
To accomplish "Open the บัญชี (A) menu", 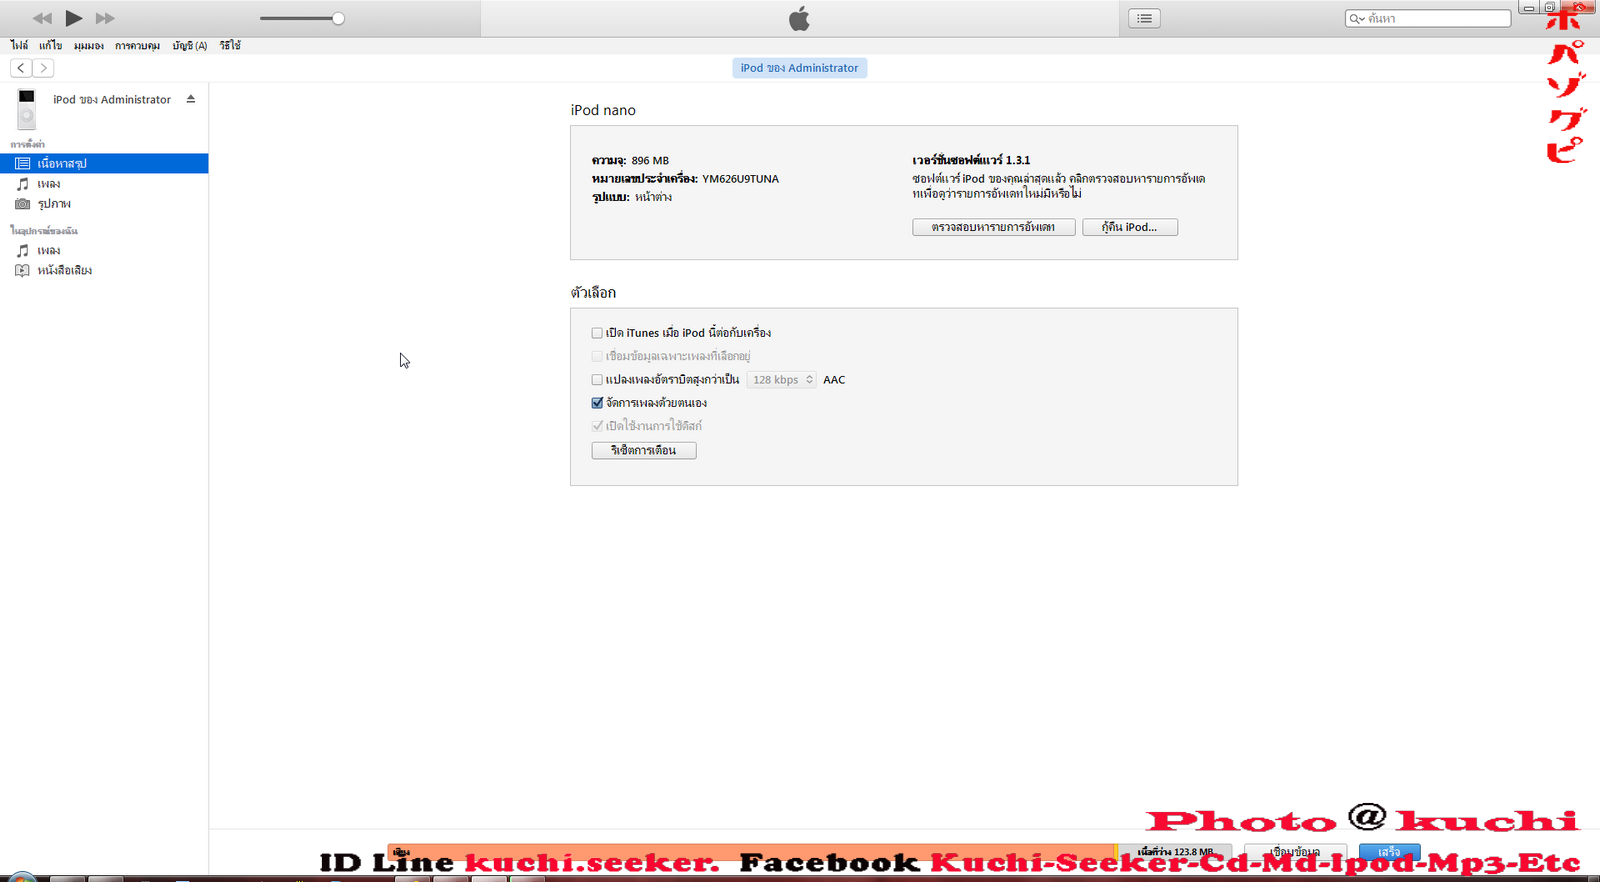I will tap(189, 45).
